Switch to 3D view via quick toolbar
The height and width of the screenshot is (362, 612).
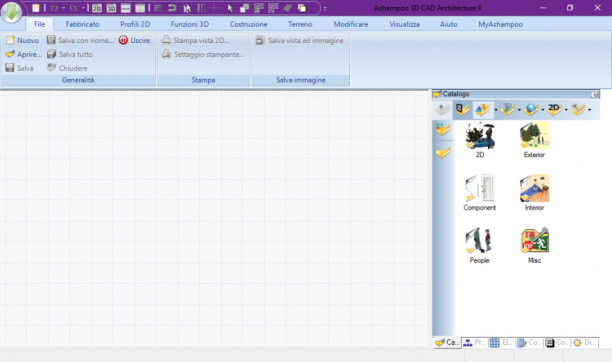point(111,8)
